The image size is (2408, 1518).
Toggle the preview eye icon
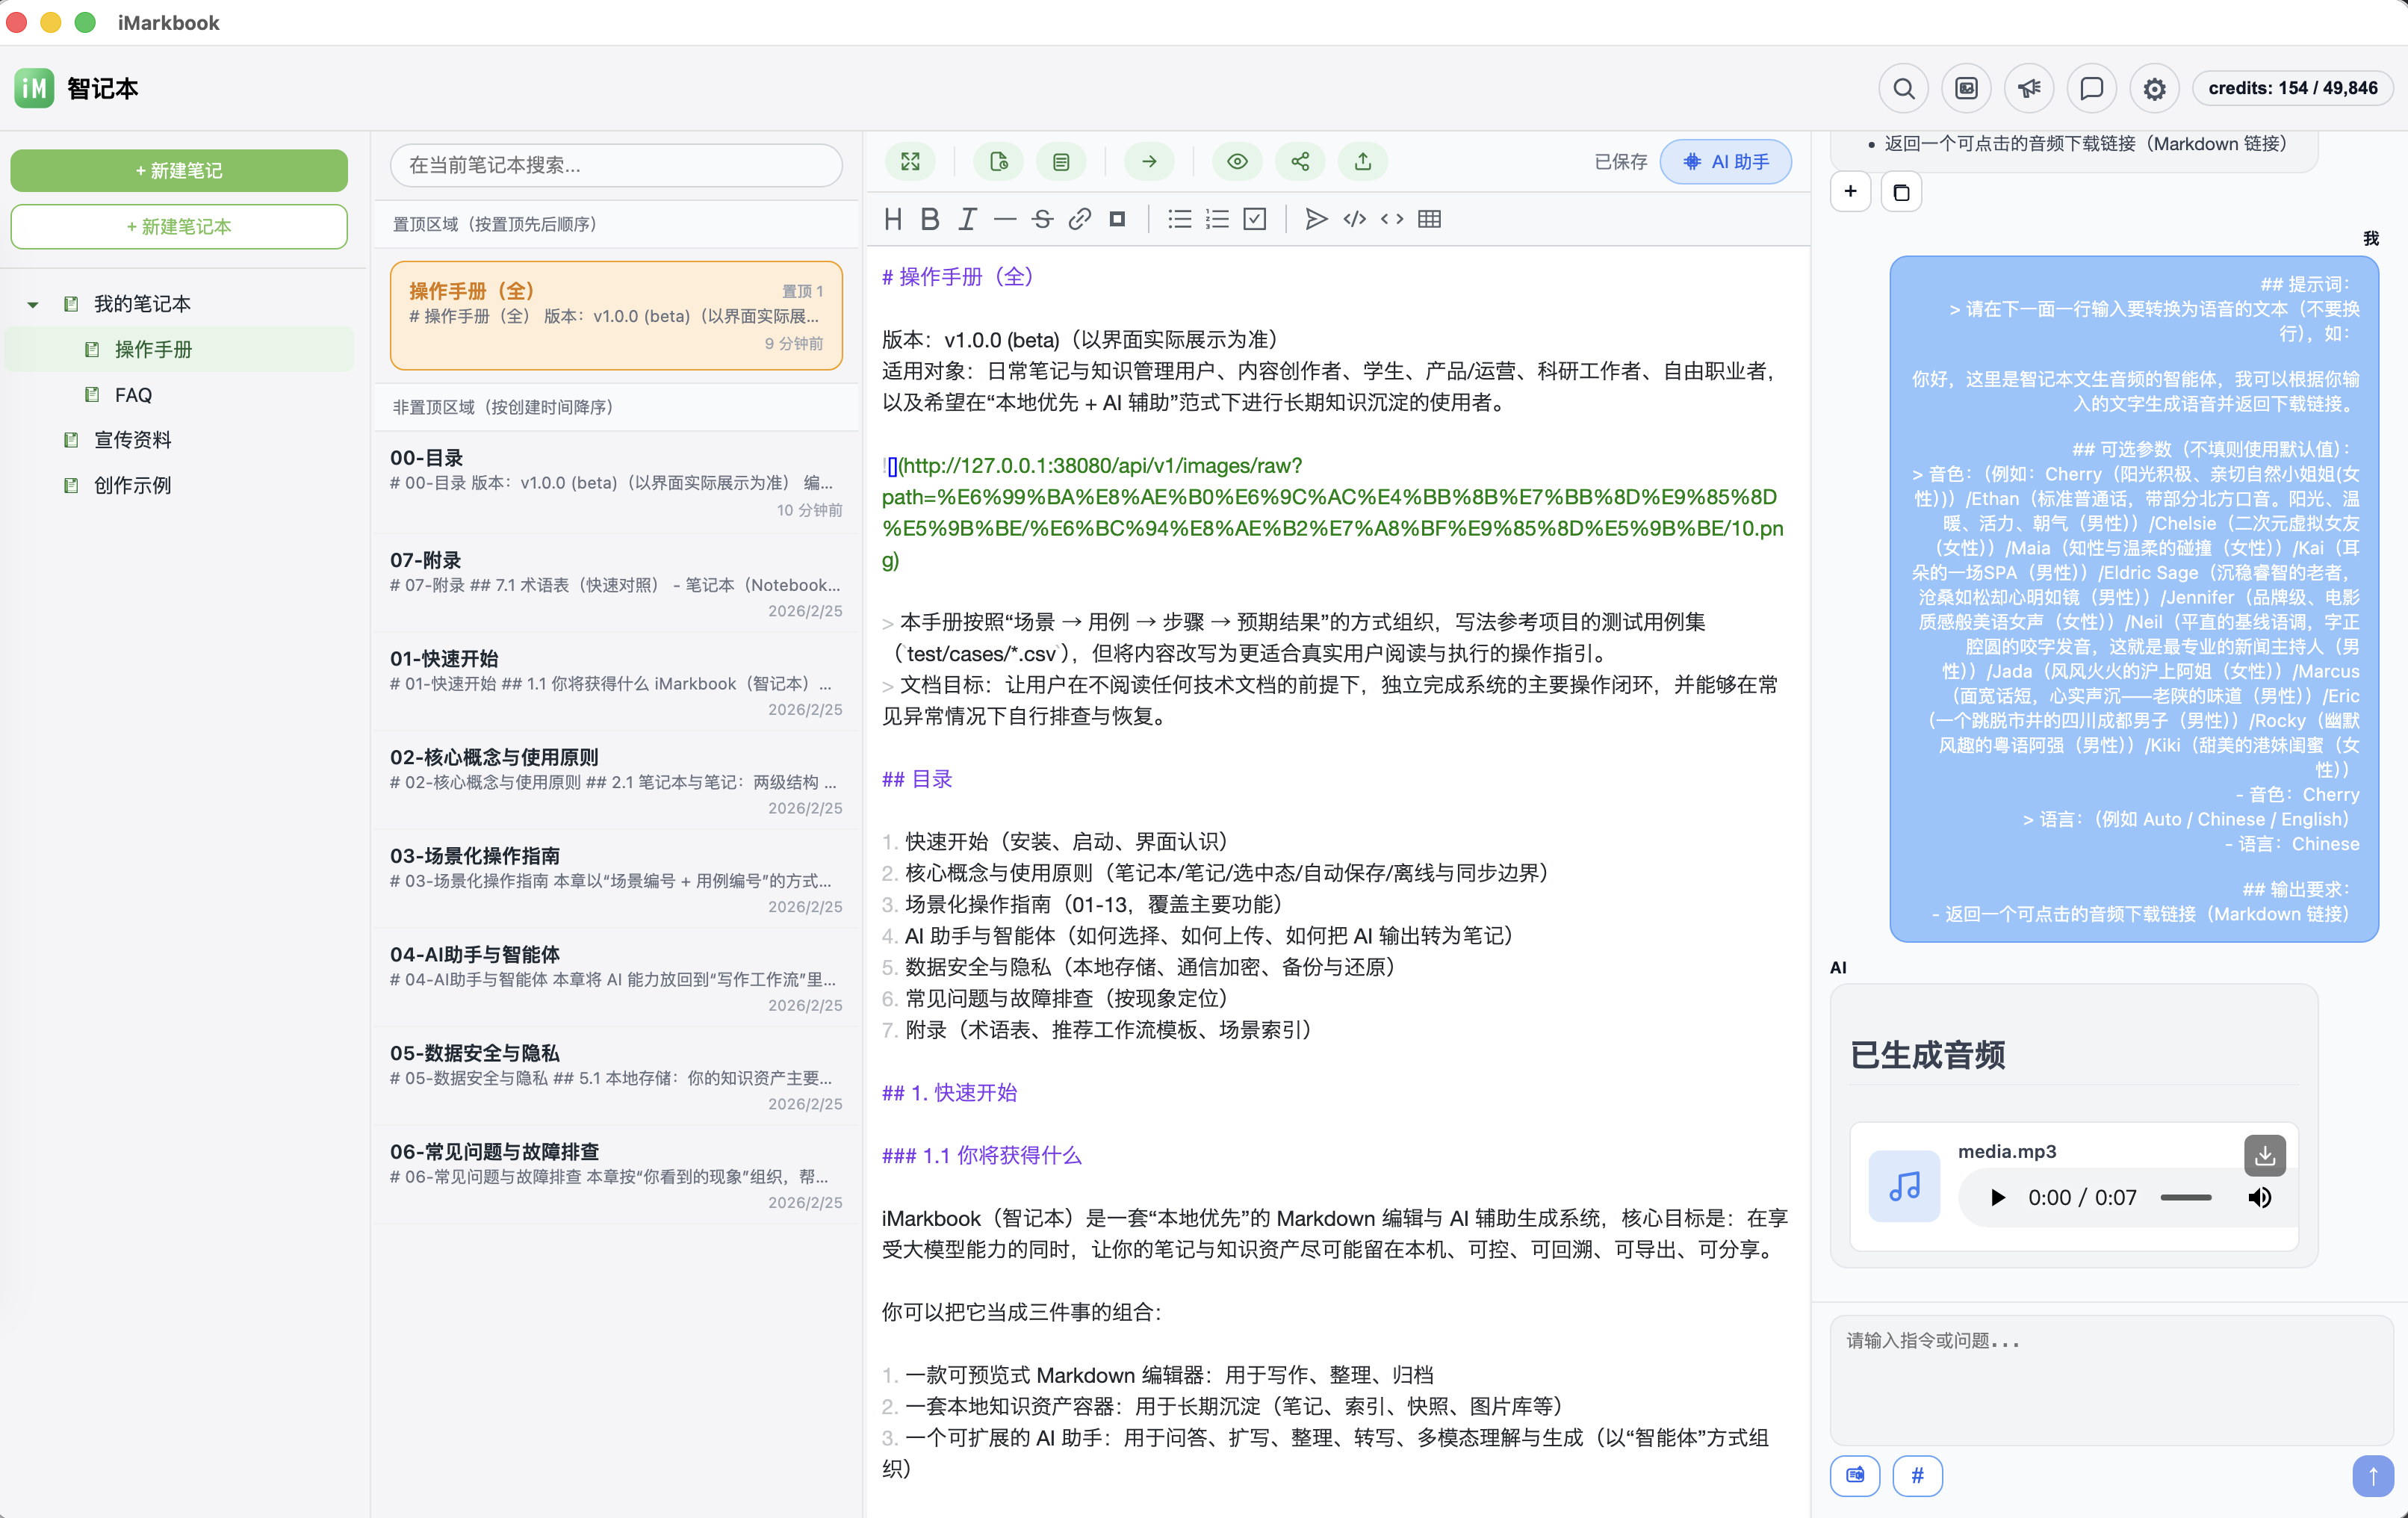(x=1237, y=161)
